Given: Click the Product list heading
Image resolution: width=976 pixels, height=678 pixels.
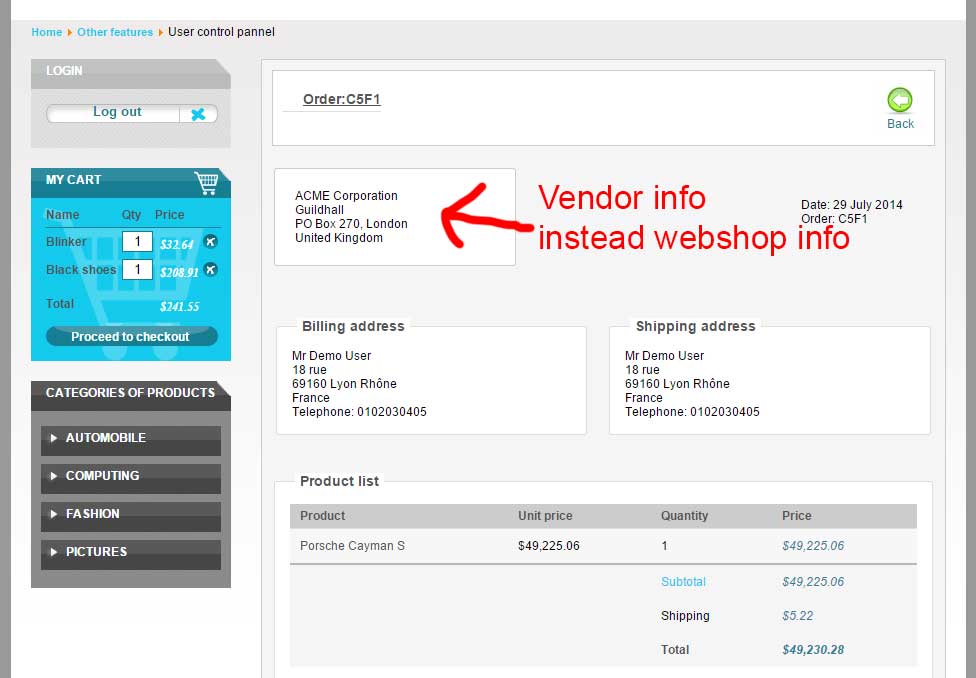Looking at the screenshot, I should (339, 481).
